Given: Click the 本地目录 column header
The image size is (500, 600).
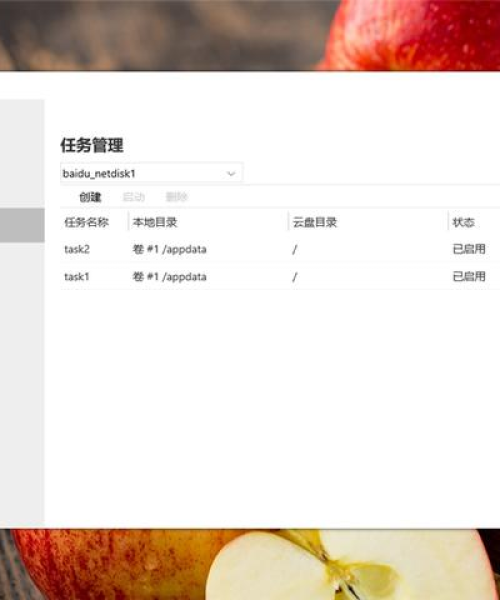Looking at the screenshot, I should 155,222.
